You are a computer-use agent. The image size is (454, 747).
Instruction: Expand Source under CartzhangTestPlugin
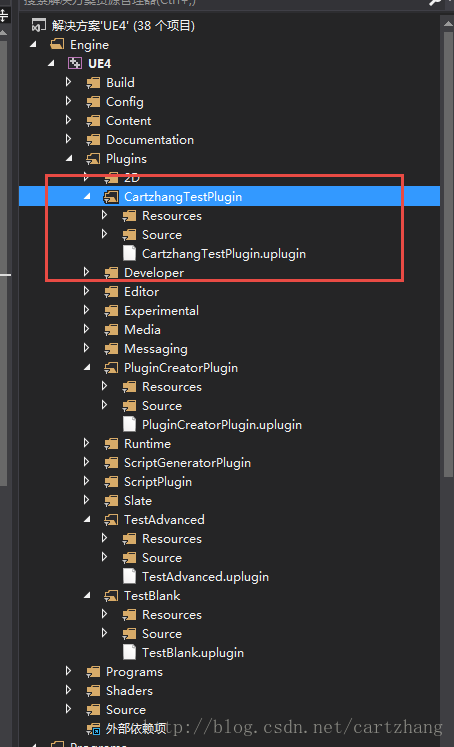pos(104,234)
